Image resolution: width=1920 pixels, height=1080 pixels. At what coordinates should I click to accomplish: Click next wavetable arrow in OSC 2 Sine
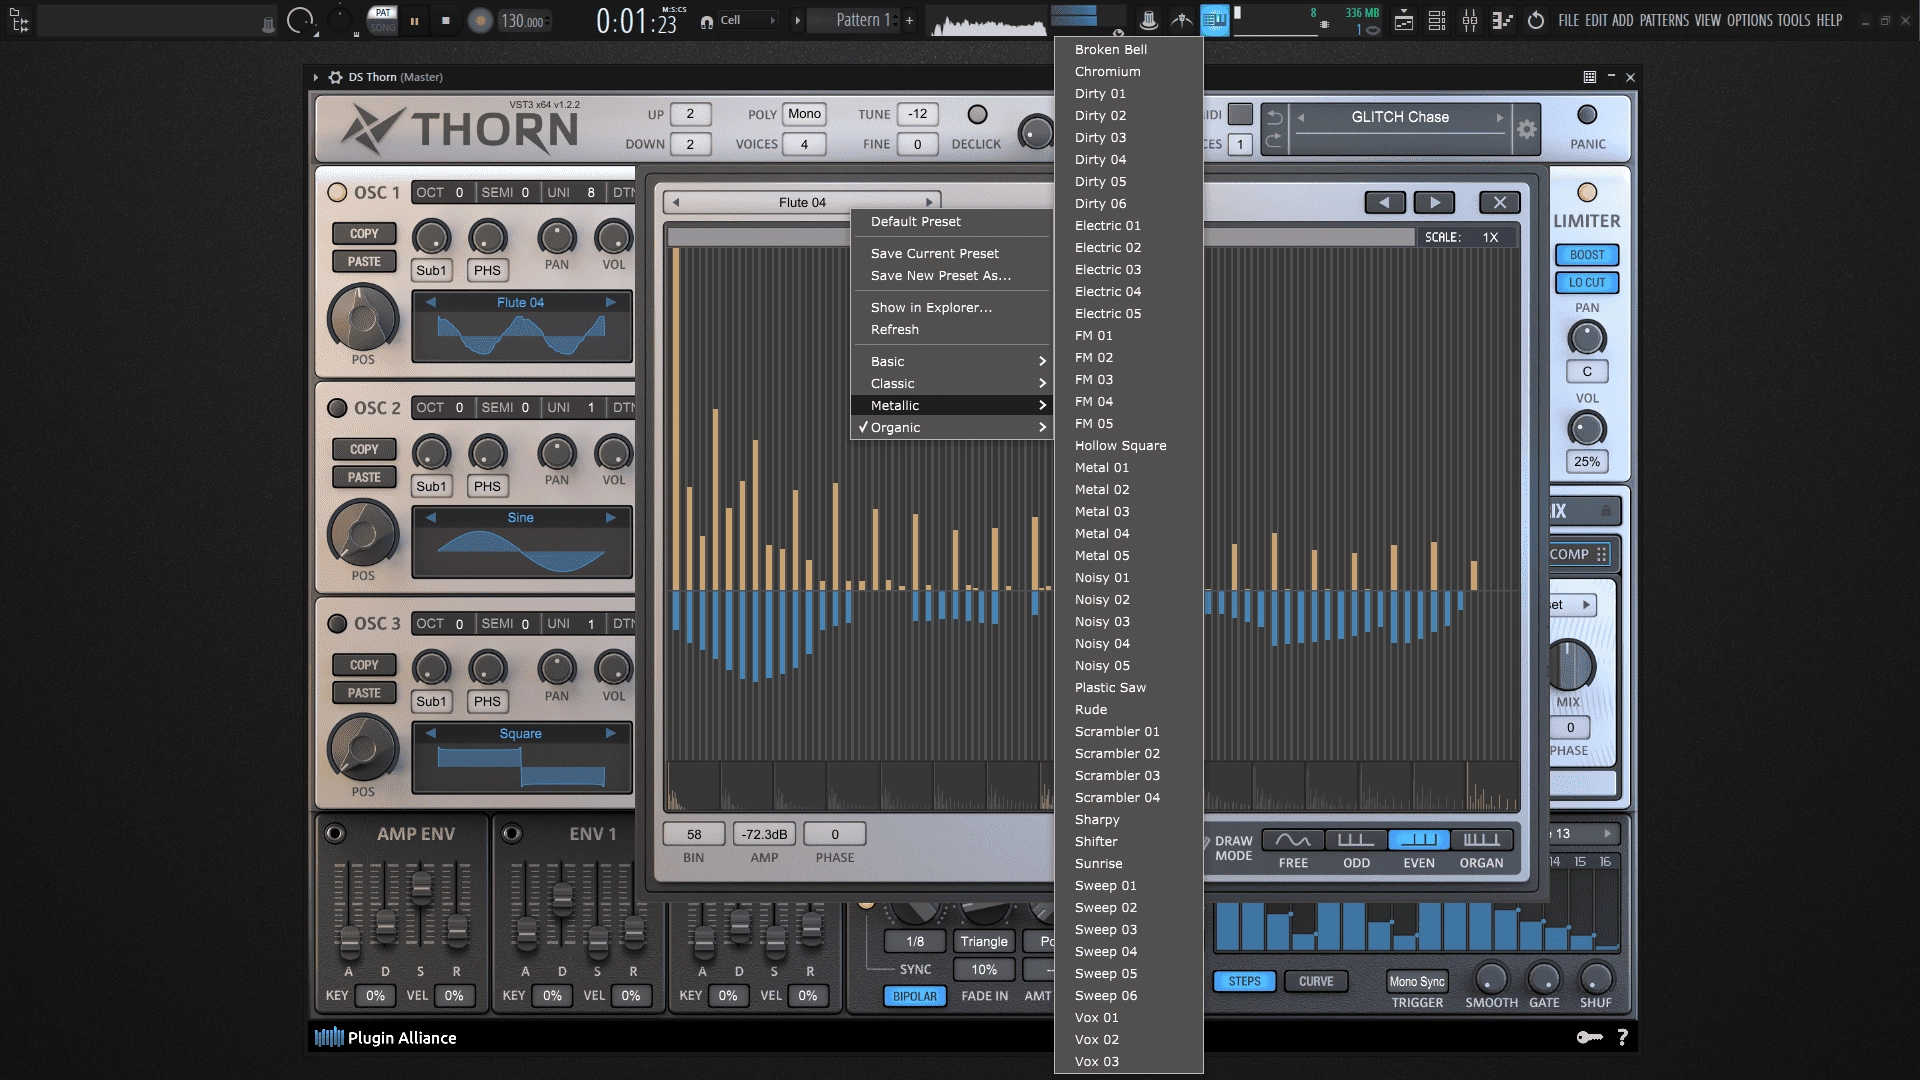point(610,518)
